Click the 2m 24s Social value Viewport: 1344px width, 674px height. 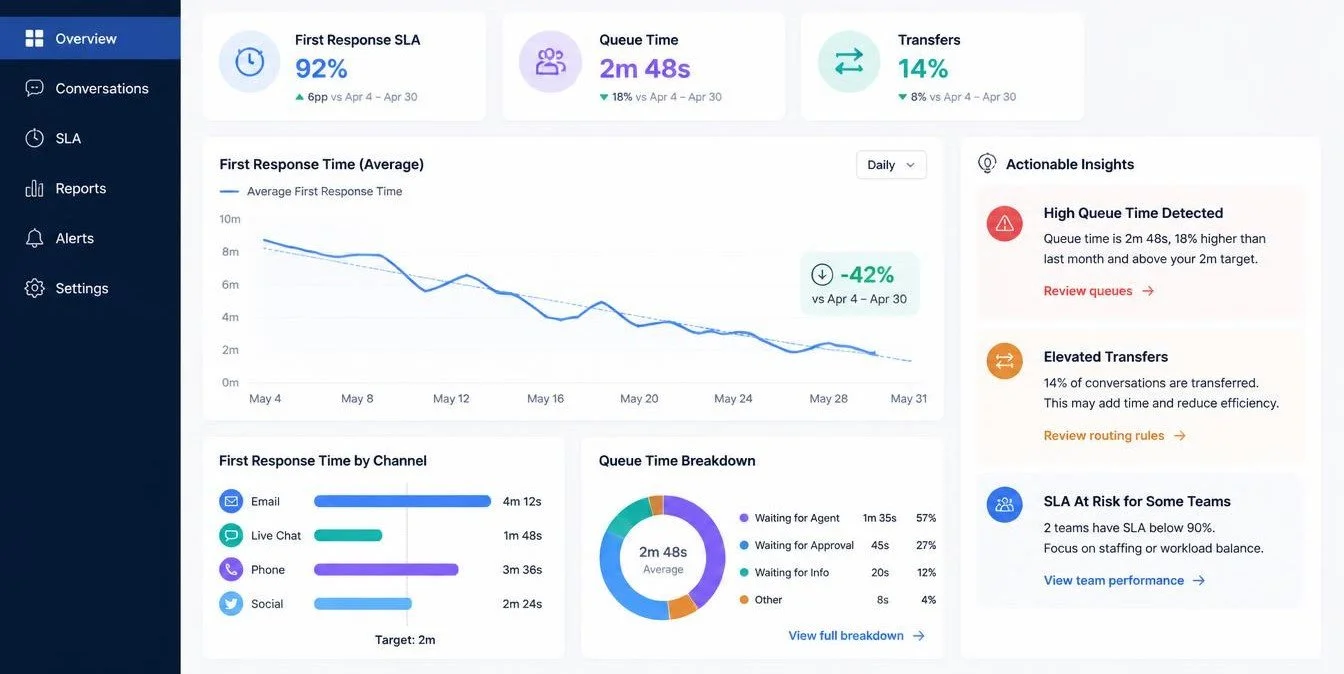coord(522,603)
